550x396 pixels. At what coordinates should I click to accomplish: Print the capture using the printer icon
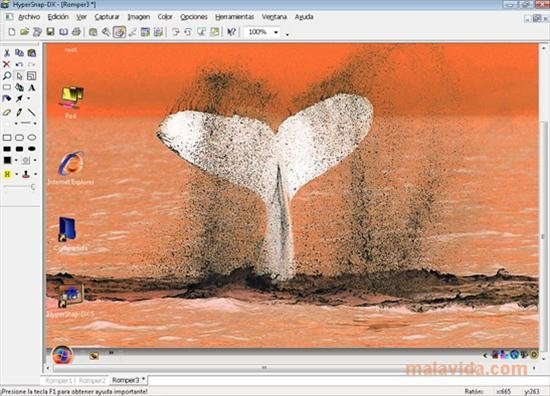pyautogui.click(x=76, y=32)
